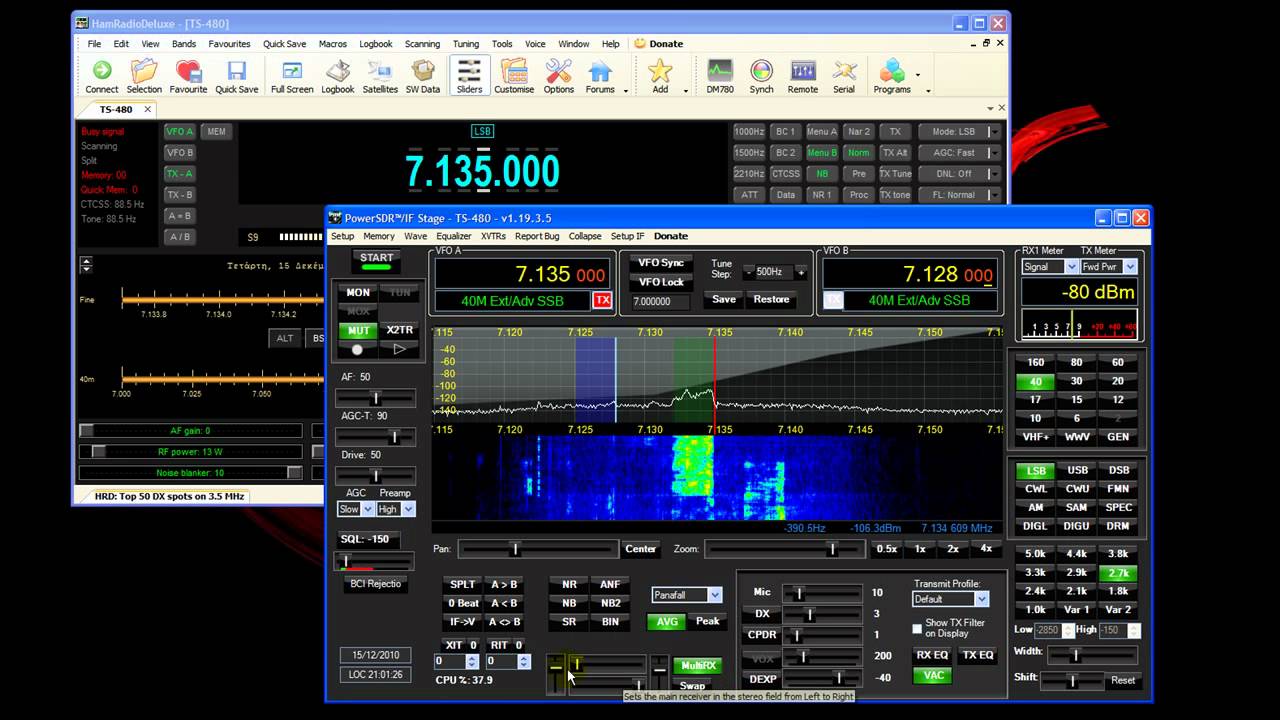Click the VFO Lock button
This screenshot has height=720, width=1280.
pos(661,282)
